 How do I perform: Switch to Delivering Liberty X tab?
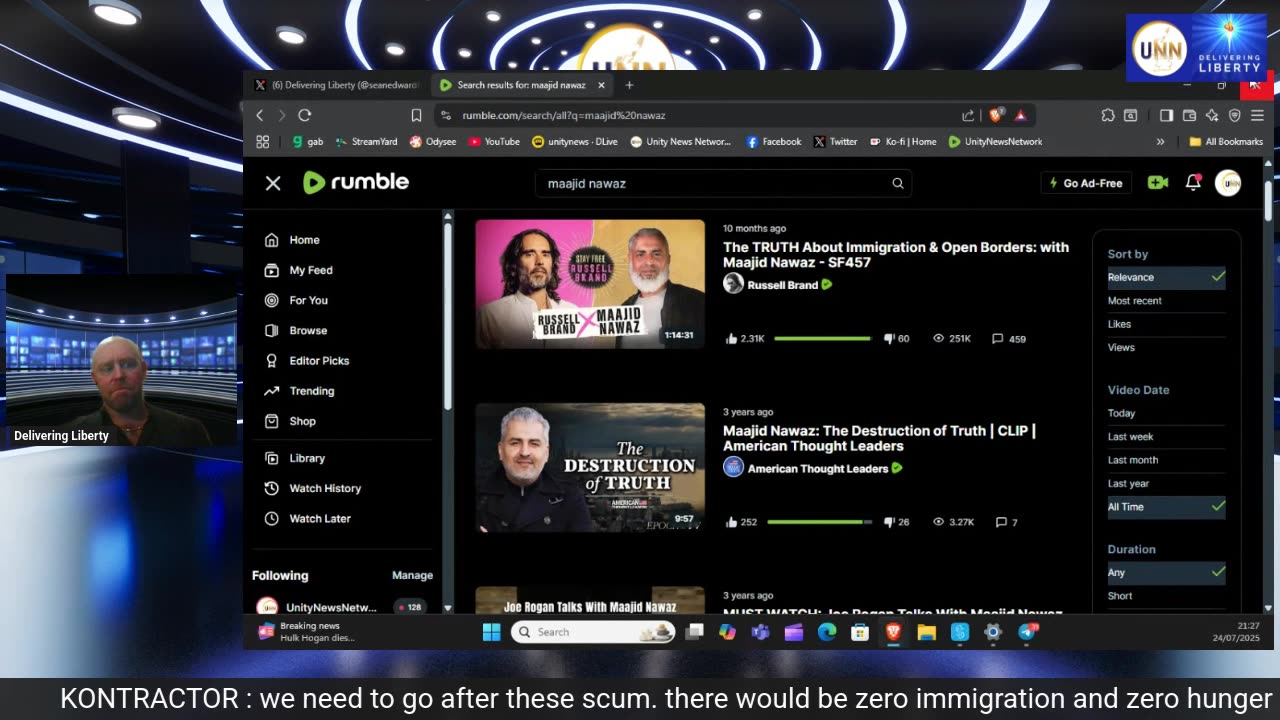[x=336, y=85]
